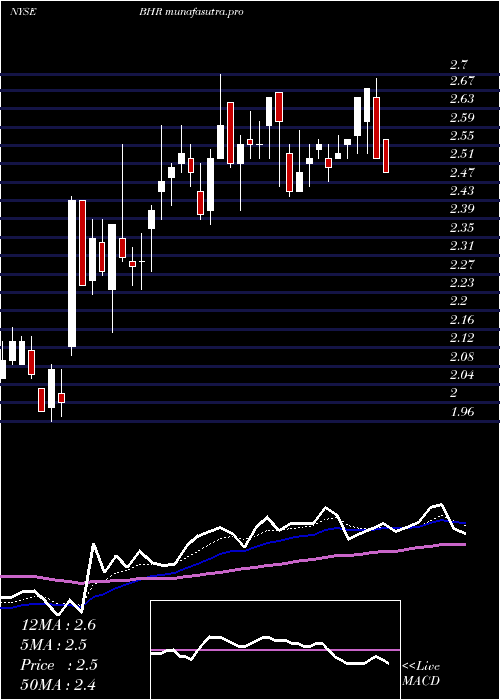Click the BHR munafasutra.pro title
Image resolution: width=500 pixels, height=700 pixels.
191,12
